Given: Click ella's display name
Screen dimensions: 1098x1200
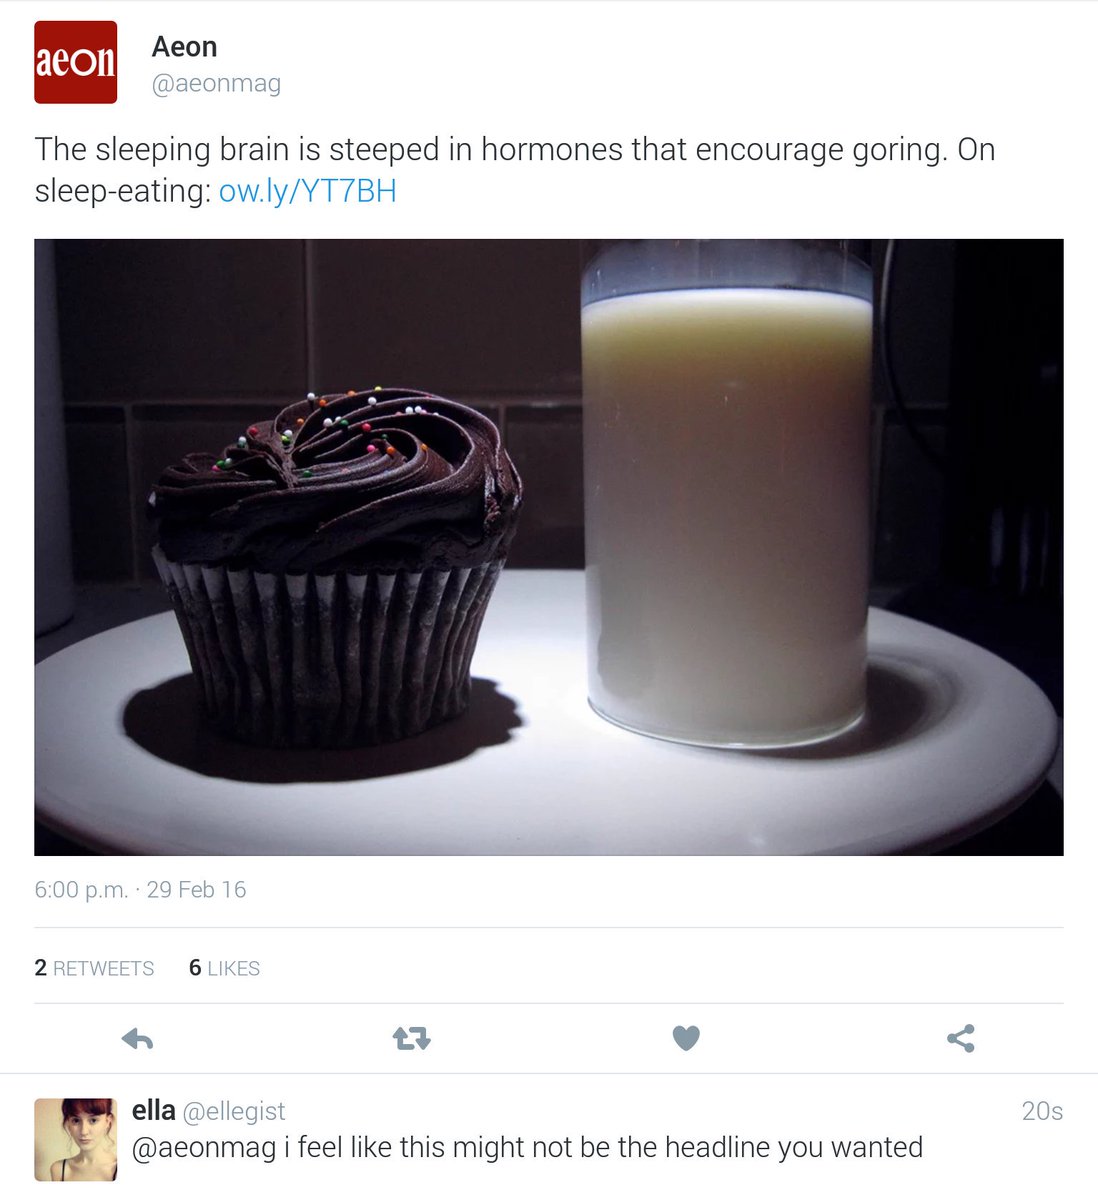Looking at the screenshot, I should [x=154, y=1110].
